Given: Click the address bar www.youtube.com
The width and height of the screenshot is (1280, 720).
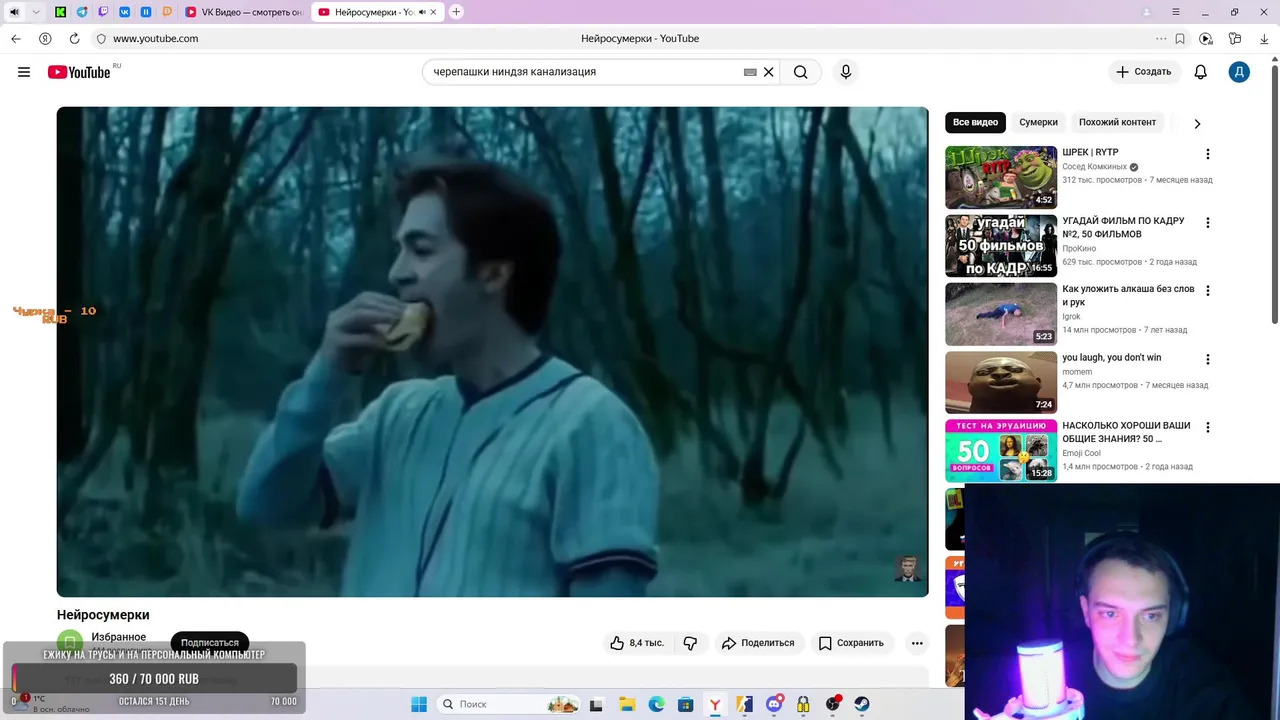Looking at the screenshot, I should click(155, 38).
